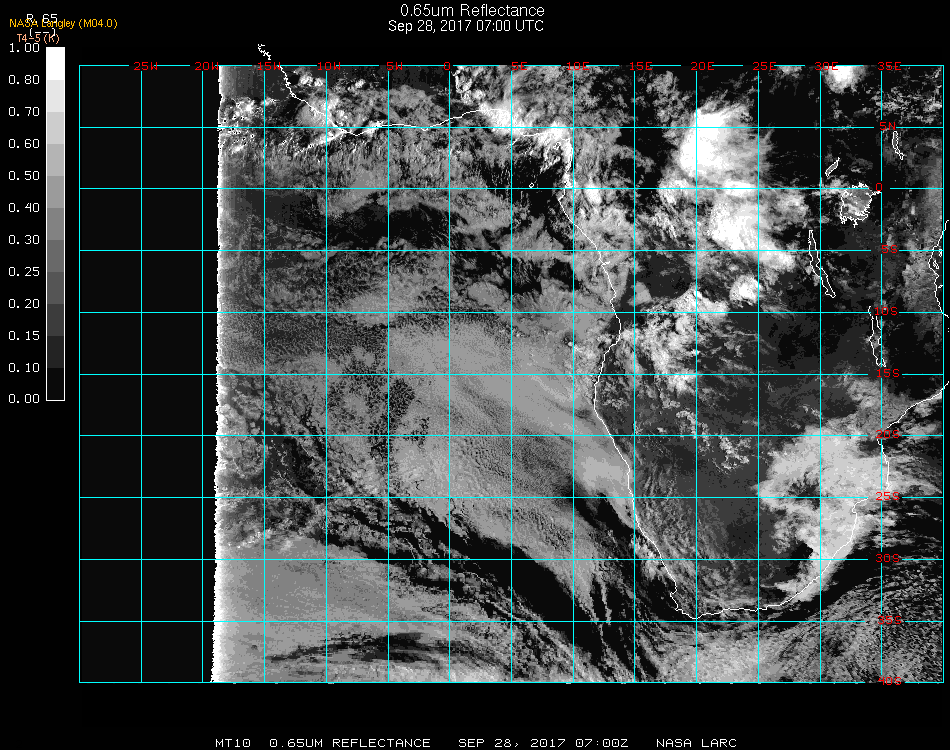Click the mid-gray scale segment beside 0.40

click(x=55, y=224)
